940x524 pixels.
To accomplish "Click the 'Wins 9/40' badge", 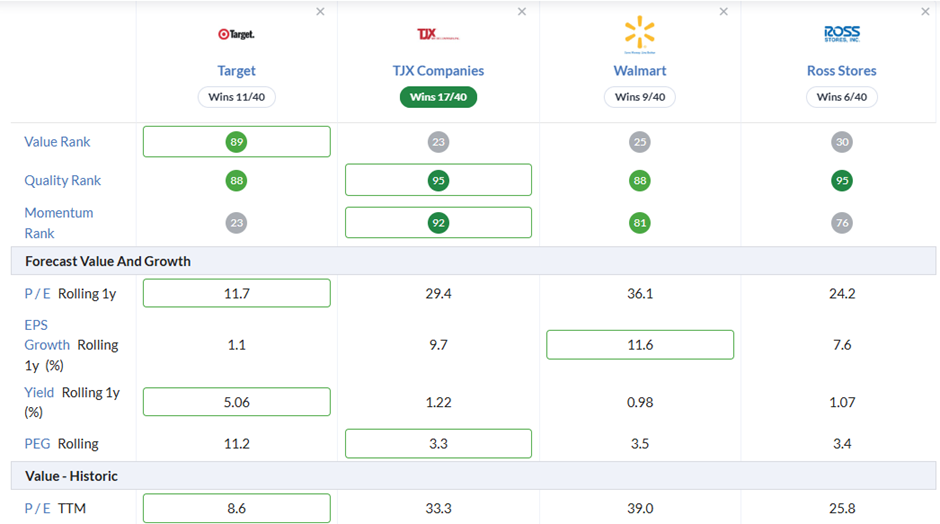I will tap(640, 97).
